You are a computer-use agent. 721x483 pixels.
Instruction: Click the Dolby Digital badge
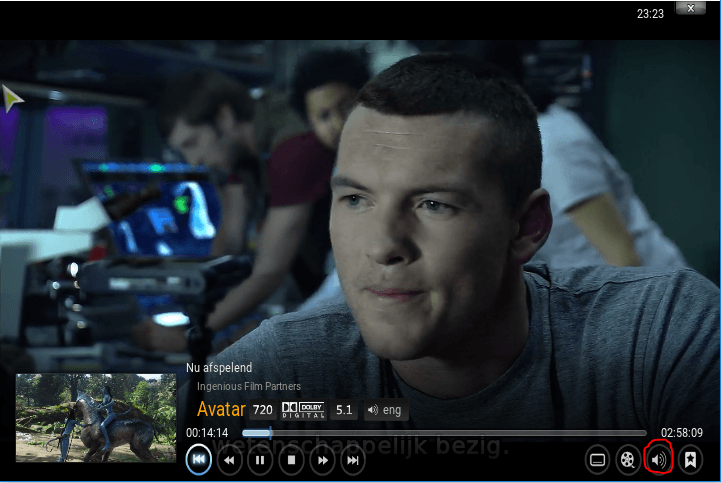(x=304, y=410)
